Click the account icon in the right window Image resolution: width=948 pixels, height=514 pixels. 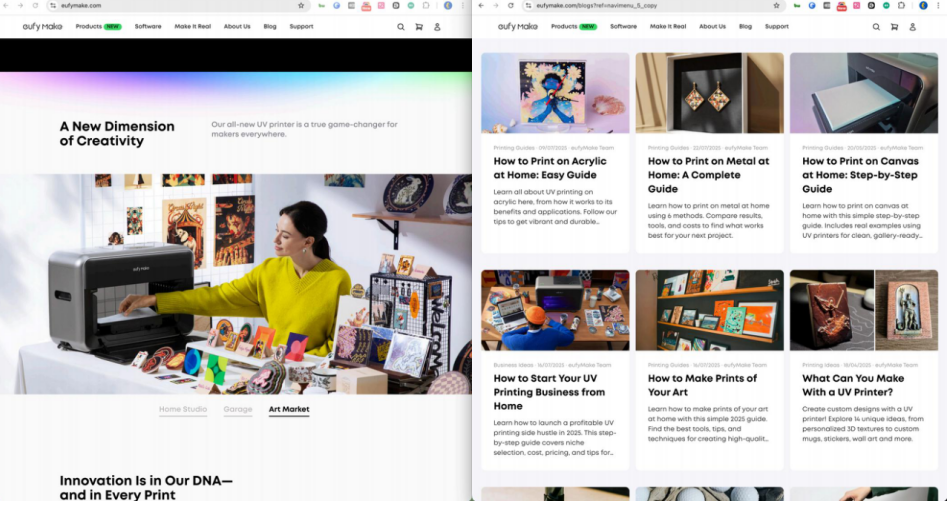pyautogui.click(x=912, y=27)
